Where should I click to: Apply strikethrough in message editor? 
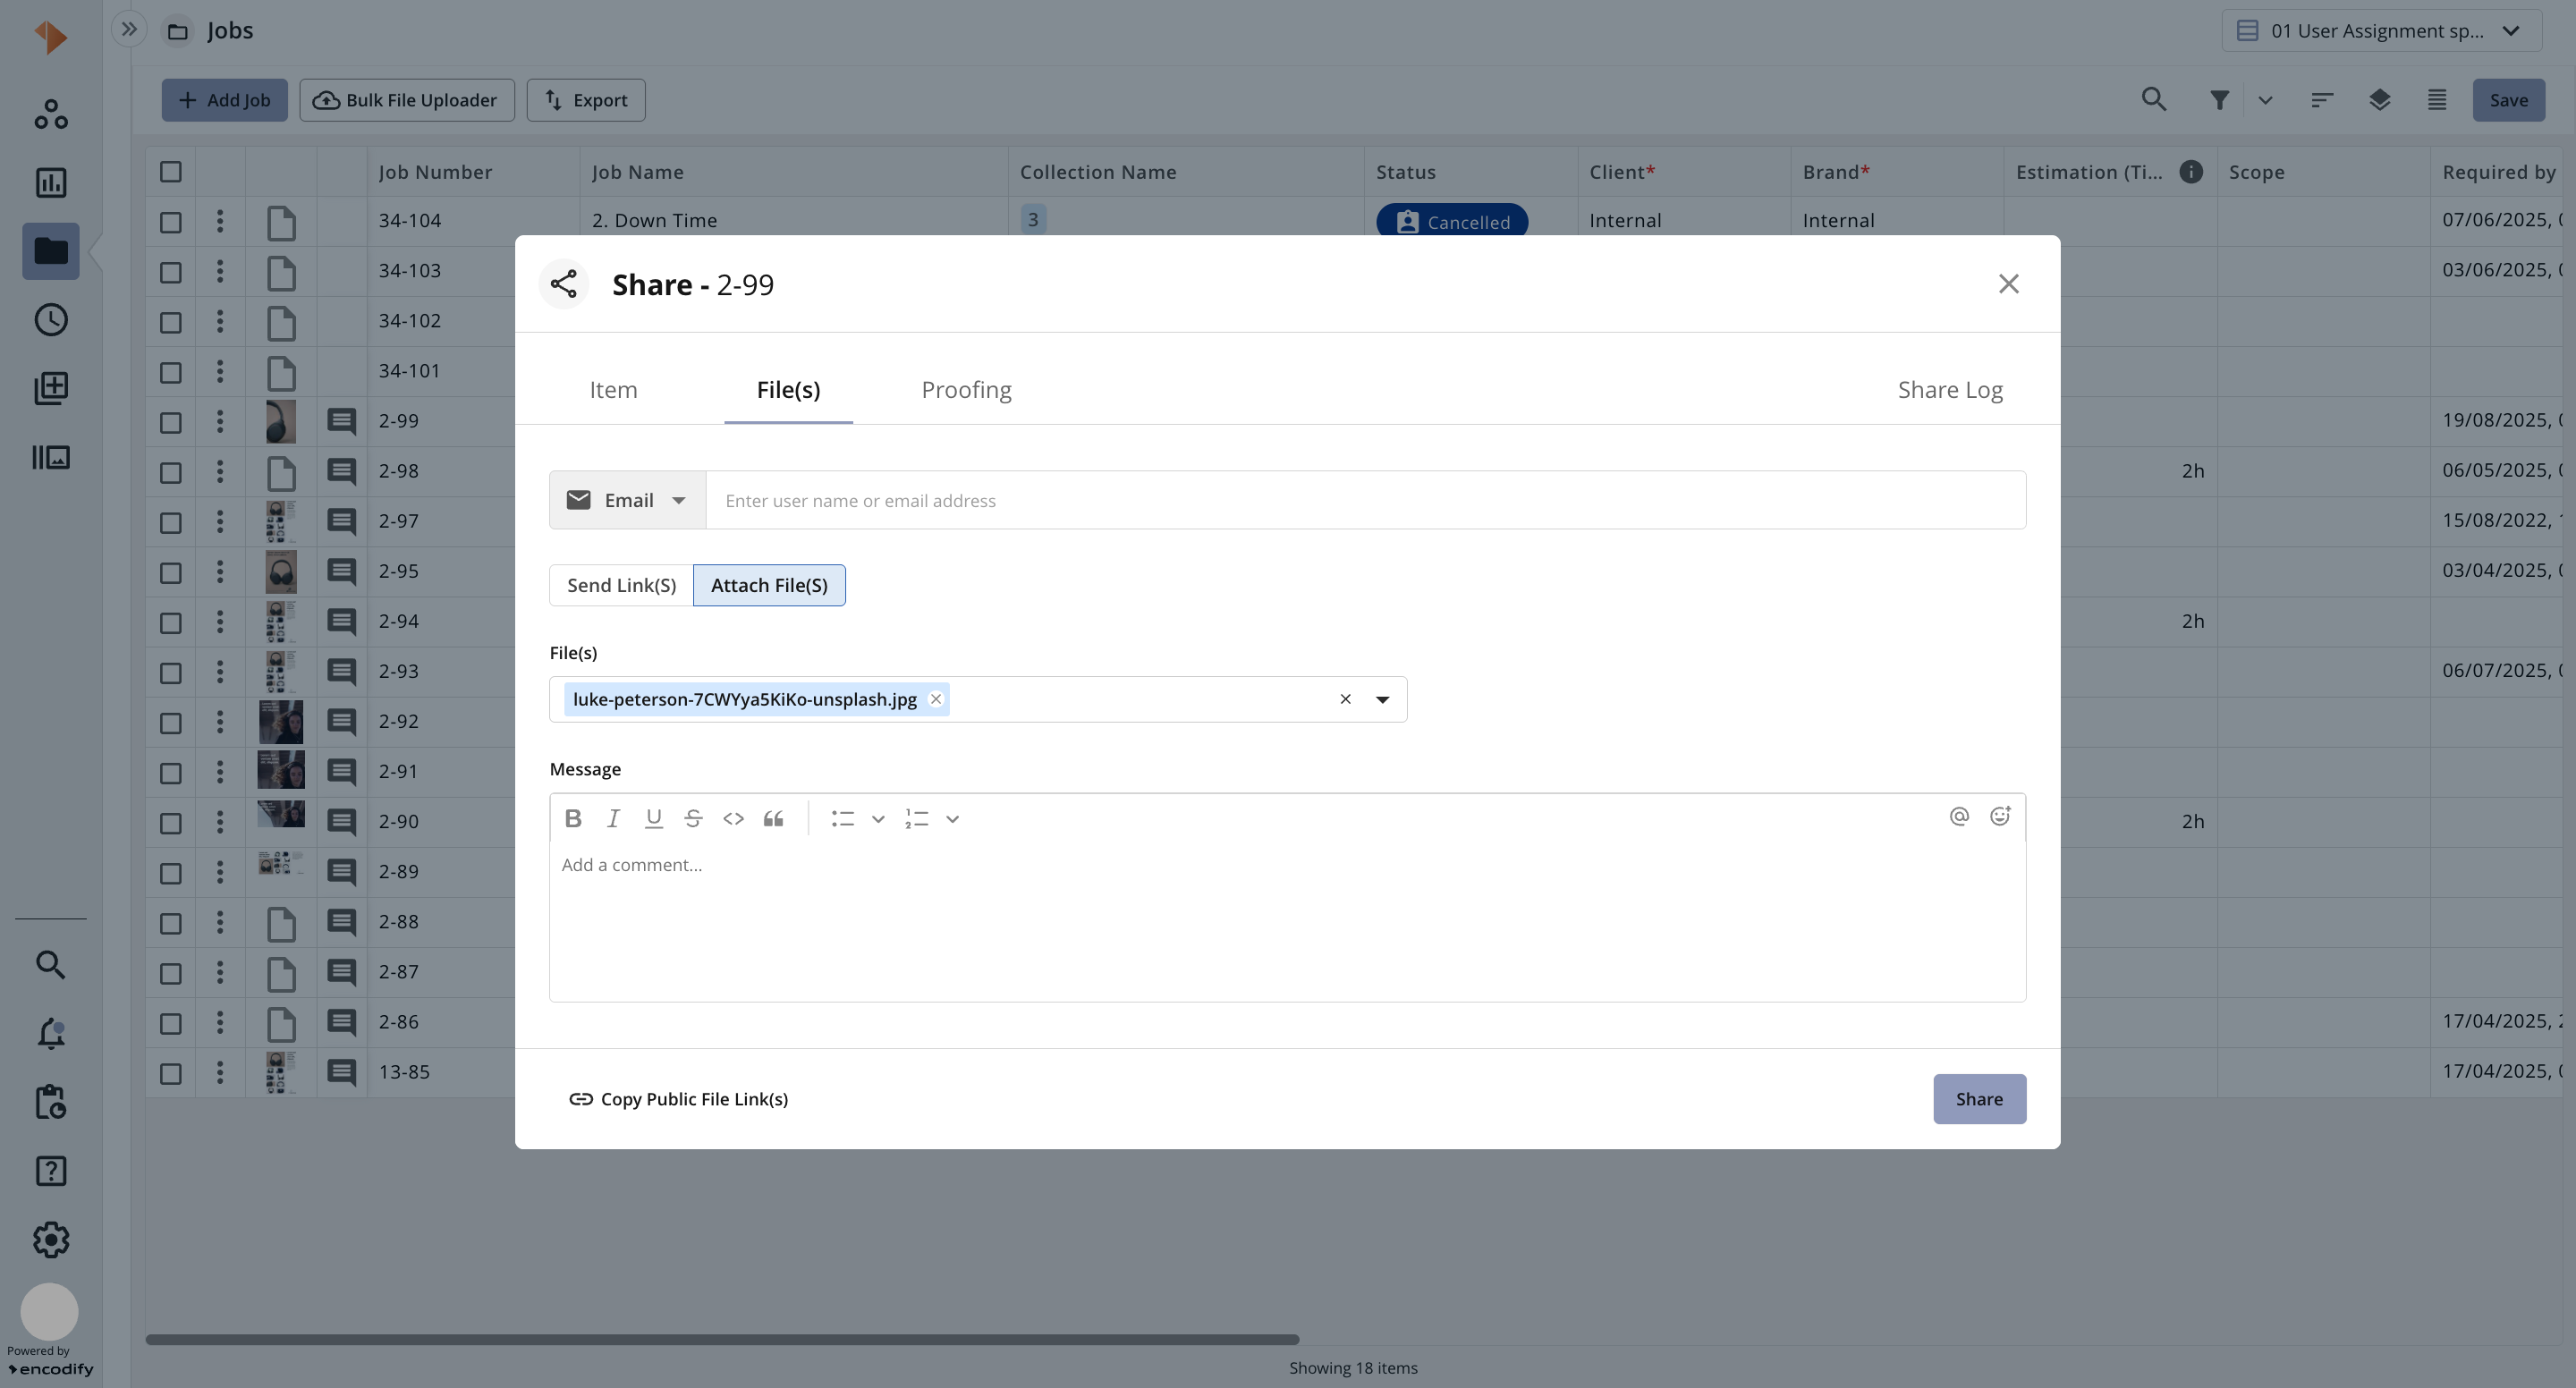point(693,818)
